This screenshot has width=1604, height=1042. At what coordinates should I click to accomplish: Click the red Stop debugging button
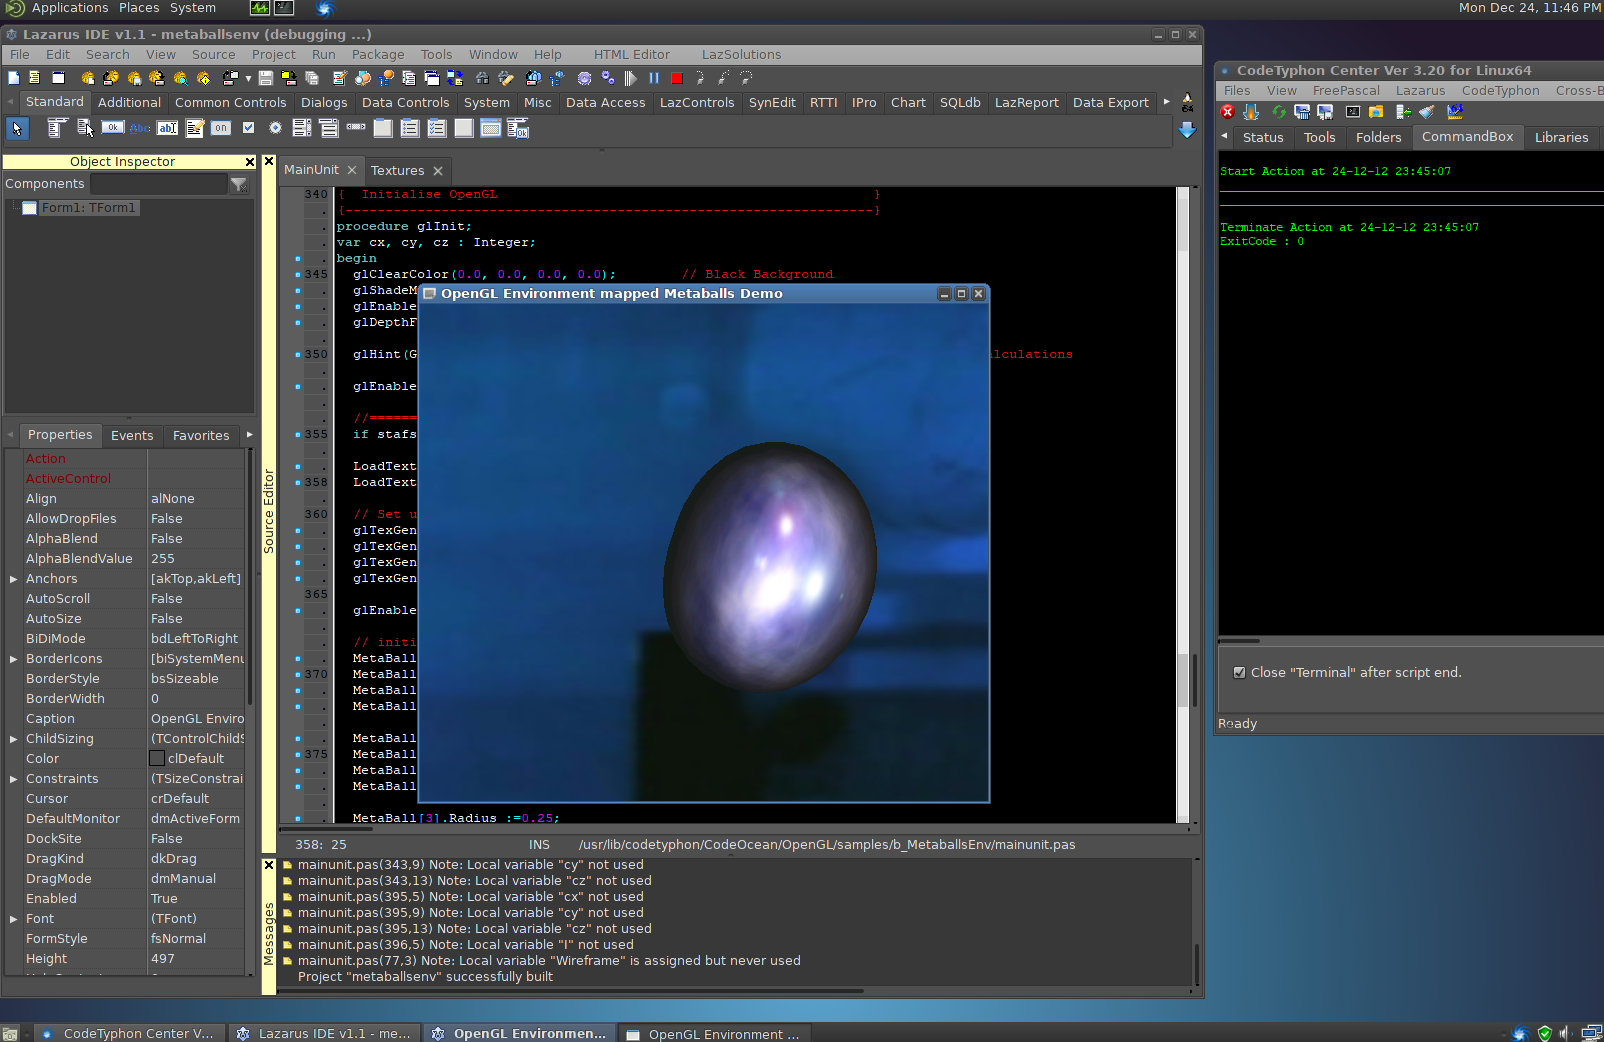pos(677,78)
